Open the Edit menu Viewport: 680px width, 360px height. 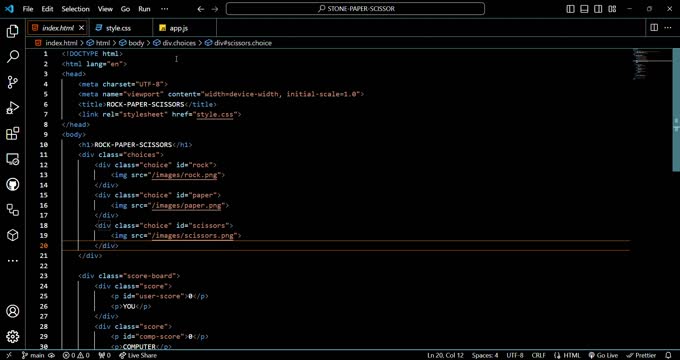pyautogui.click(x=47, y=9)
